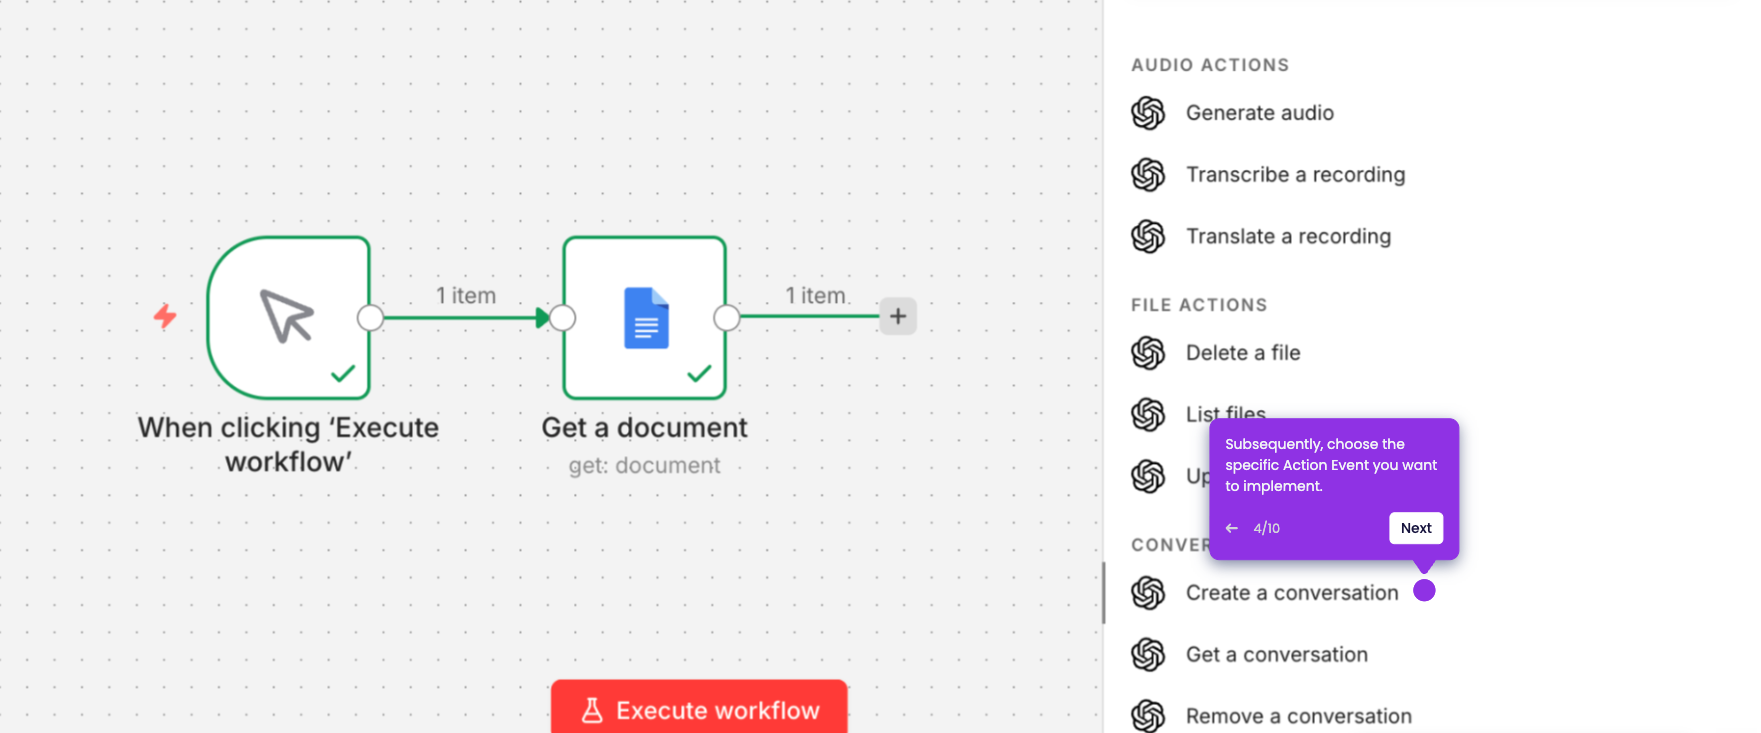
Task: Click the '1 item' label after Get a document
Action: point(816,296)
